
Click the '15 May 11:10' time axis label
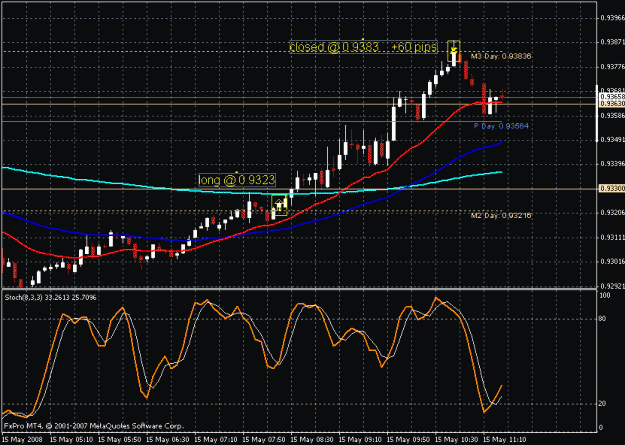504,439
